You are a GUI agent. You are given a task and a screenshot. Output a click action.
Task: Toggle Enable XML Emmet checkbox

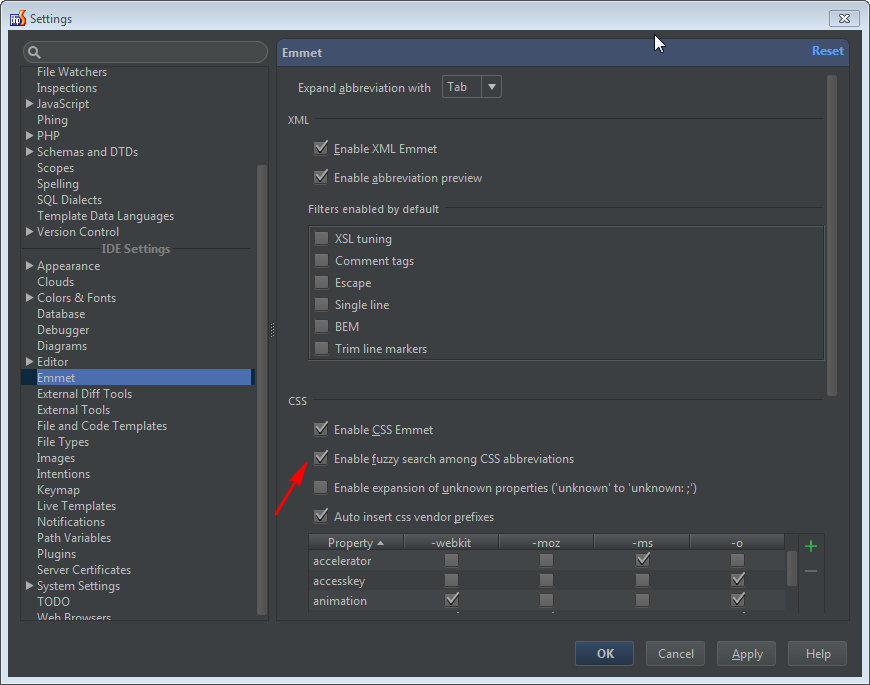click(x=321, y=149)
